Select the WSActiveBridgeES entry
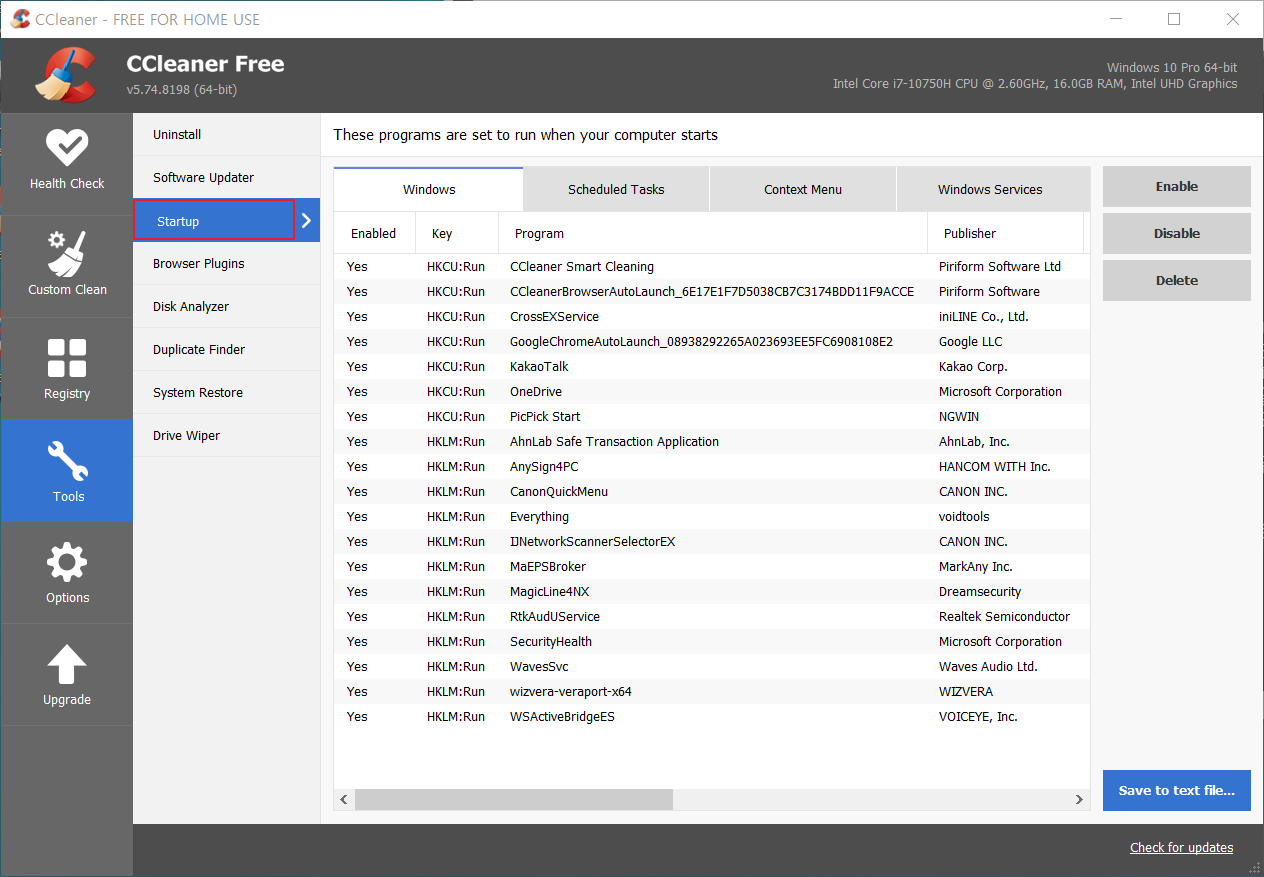Image resolution: width=1264 pixels, height=877 pixels. [x=712, y=717]
